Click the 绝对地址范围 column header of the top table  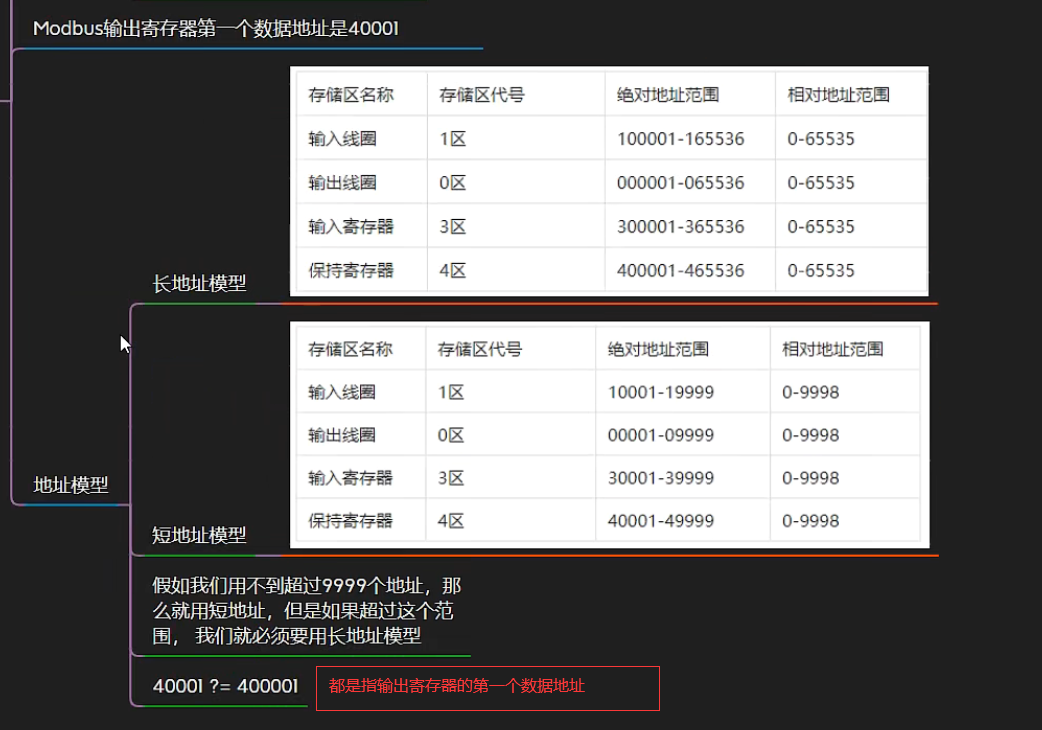[x=666, y=93]
